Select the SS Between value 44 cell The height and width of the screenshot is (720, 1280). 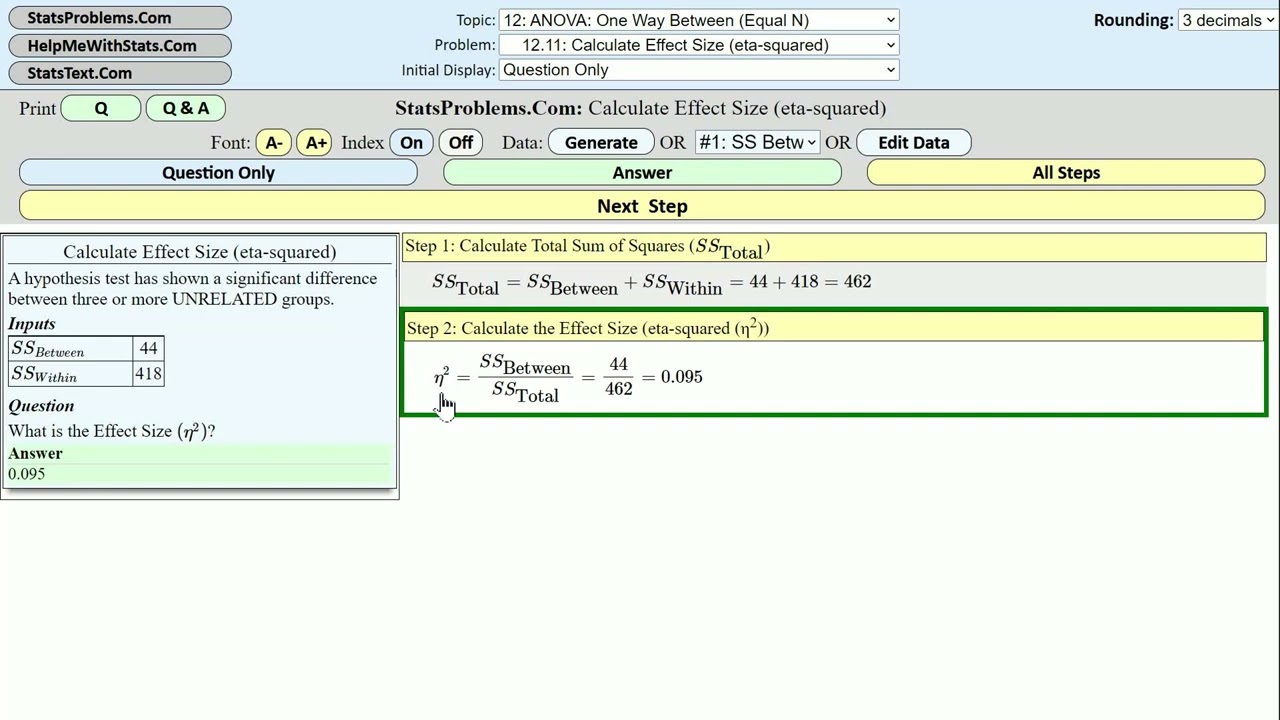tap(148, 349)
